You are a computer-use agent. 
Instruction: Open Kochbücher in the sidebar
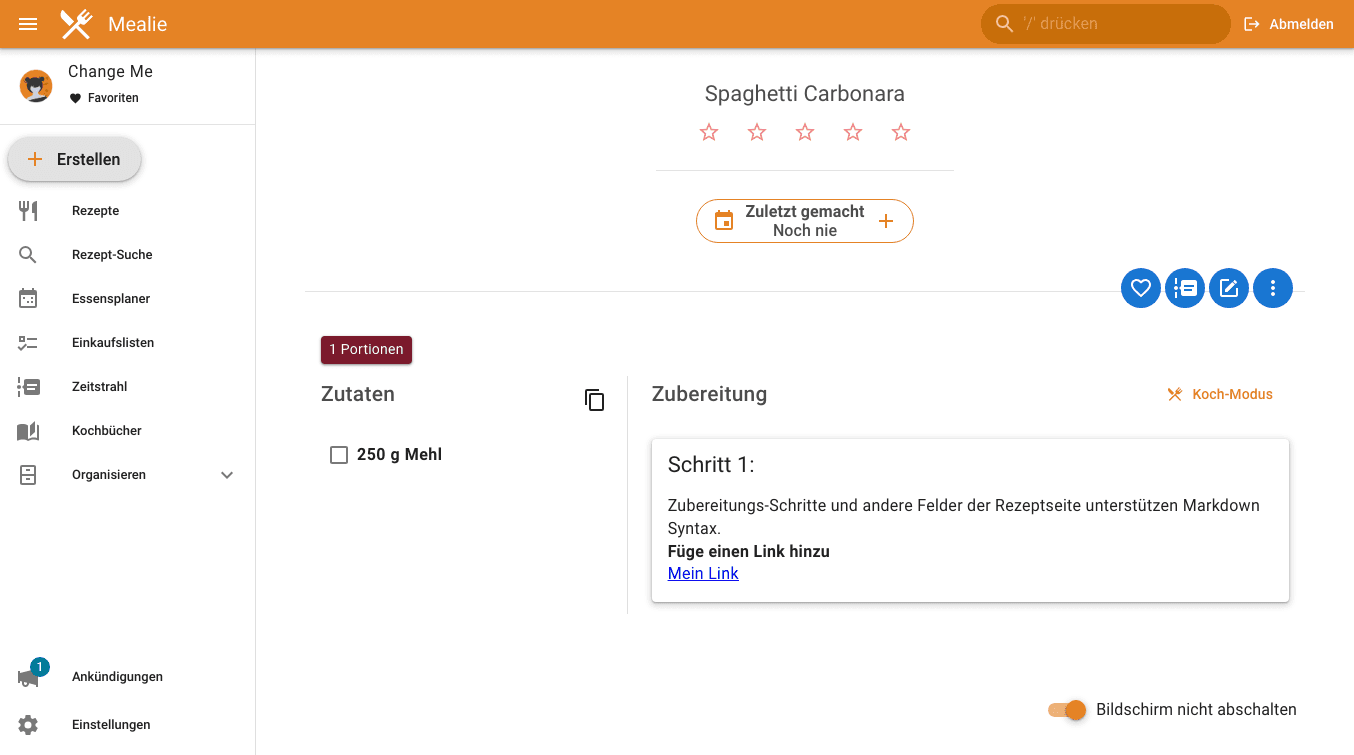128,431
